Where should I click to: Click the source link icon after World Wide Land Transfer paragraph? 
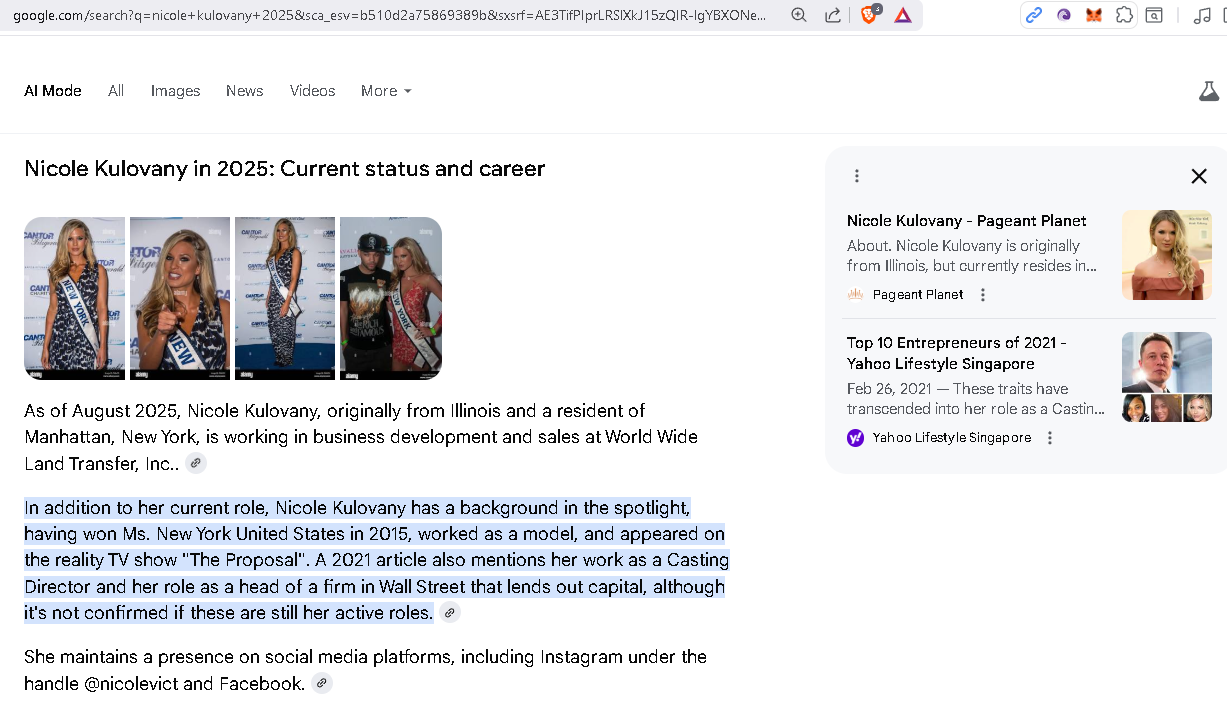tap(196, 463)
